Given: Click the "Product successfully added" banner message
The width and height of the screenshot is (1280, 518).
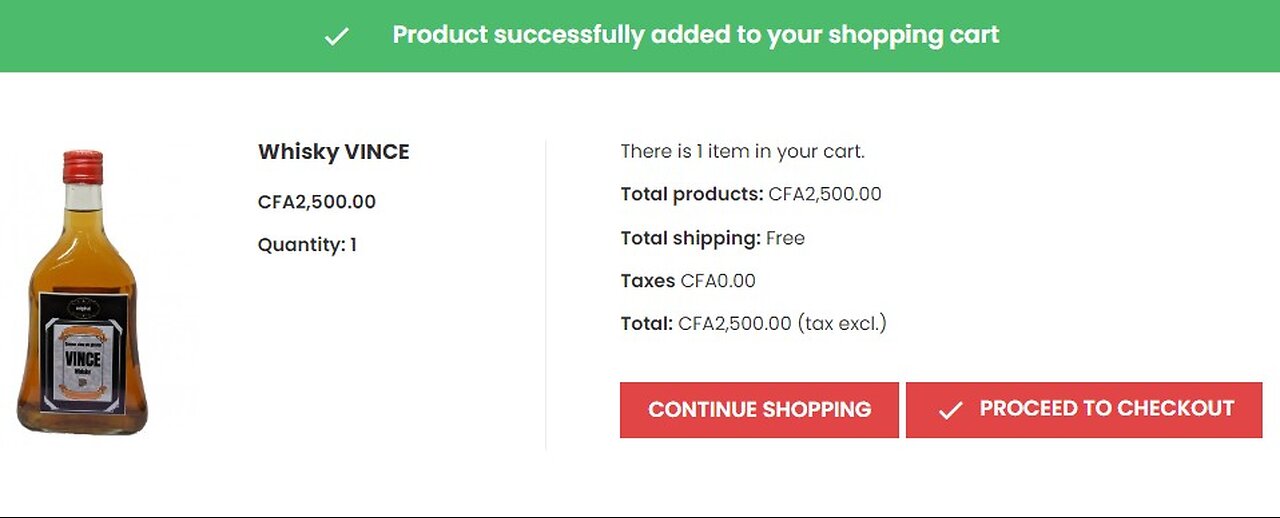Looking at the screenshot, I should (695, 35).
